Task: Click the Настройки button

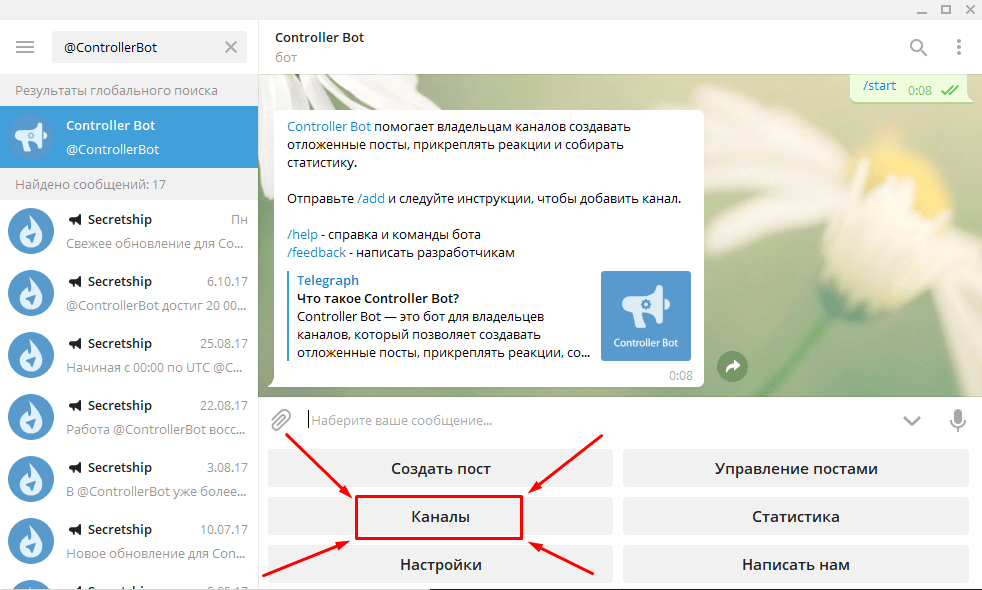Action: [440, 564]
